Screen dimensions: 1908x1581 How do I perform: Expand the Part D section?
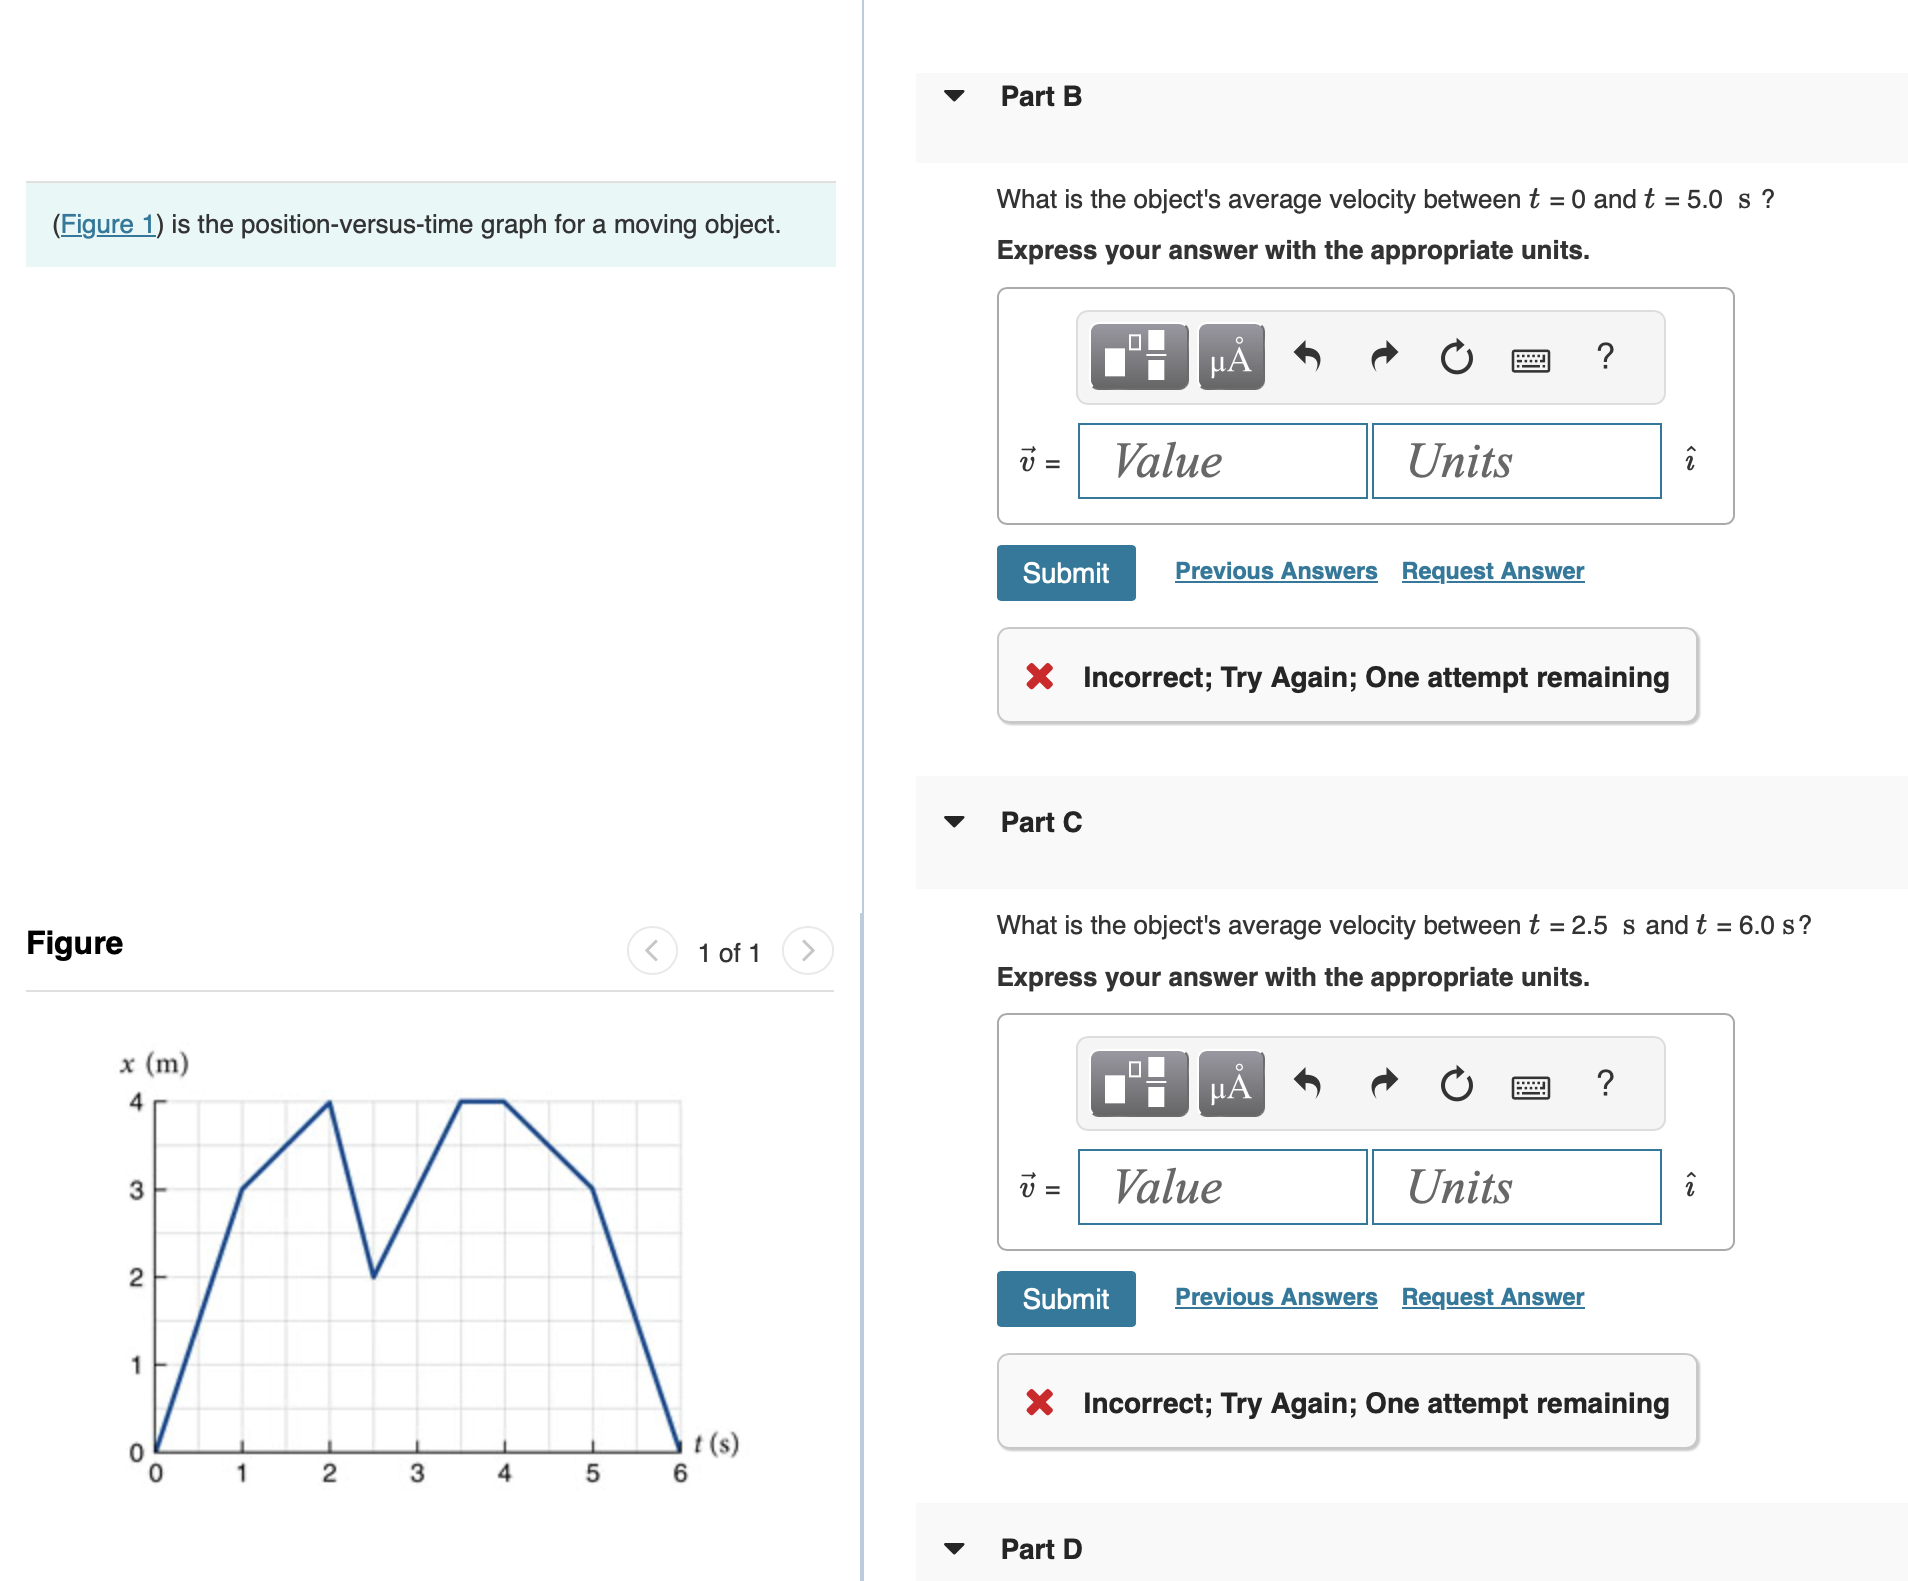[955, 1548]
